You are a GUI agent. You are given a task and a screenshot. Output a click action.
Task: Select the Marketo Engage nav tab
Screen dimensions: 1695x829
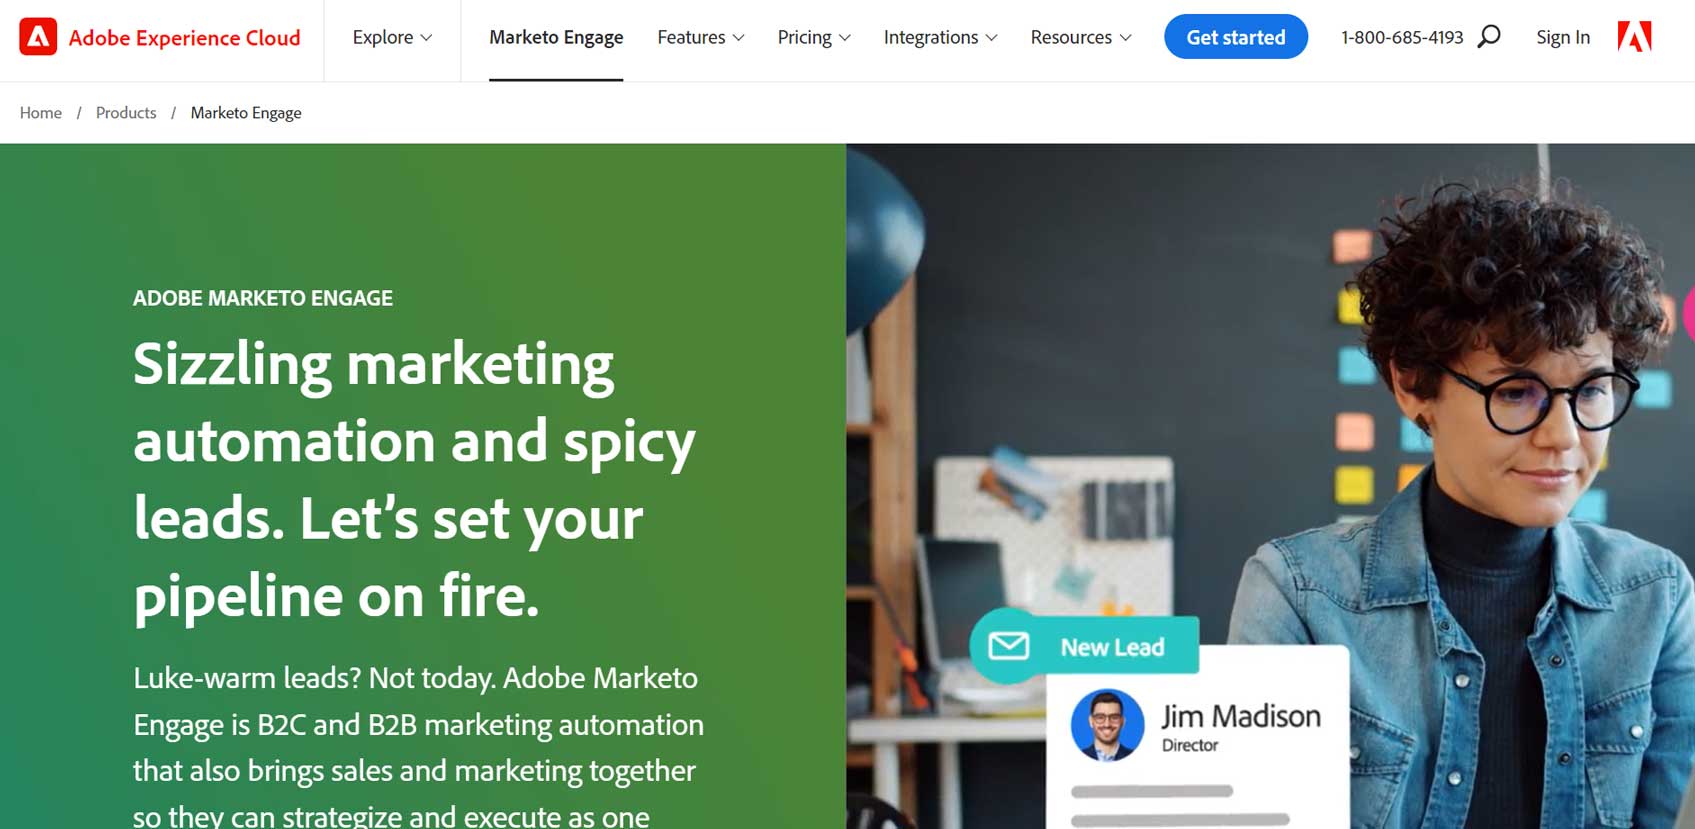pyautogui.click(x=556, y=37)
